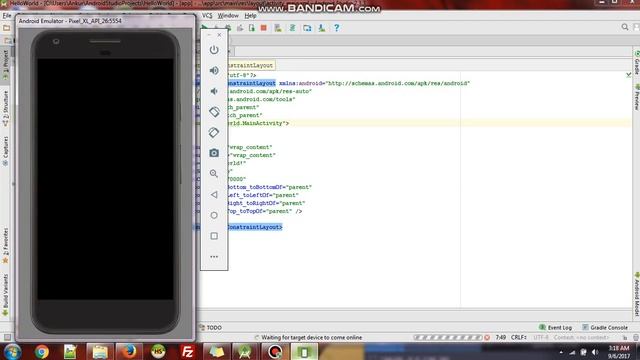Click the background task progress bar

click(x=448, y=338)
